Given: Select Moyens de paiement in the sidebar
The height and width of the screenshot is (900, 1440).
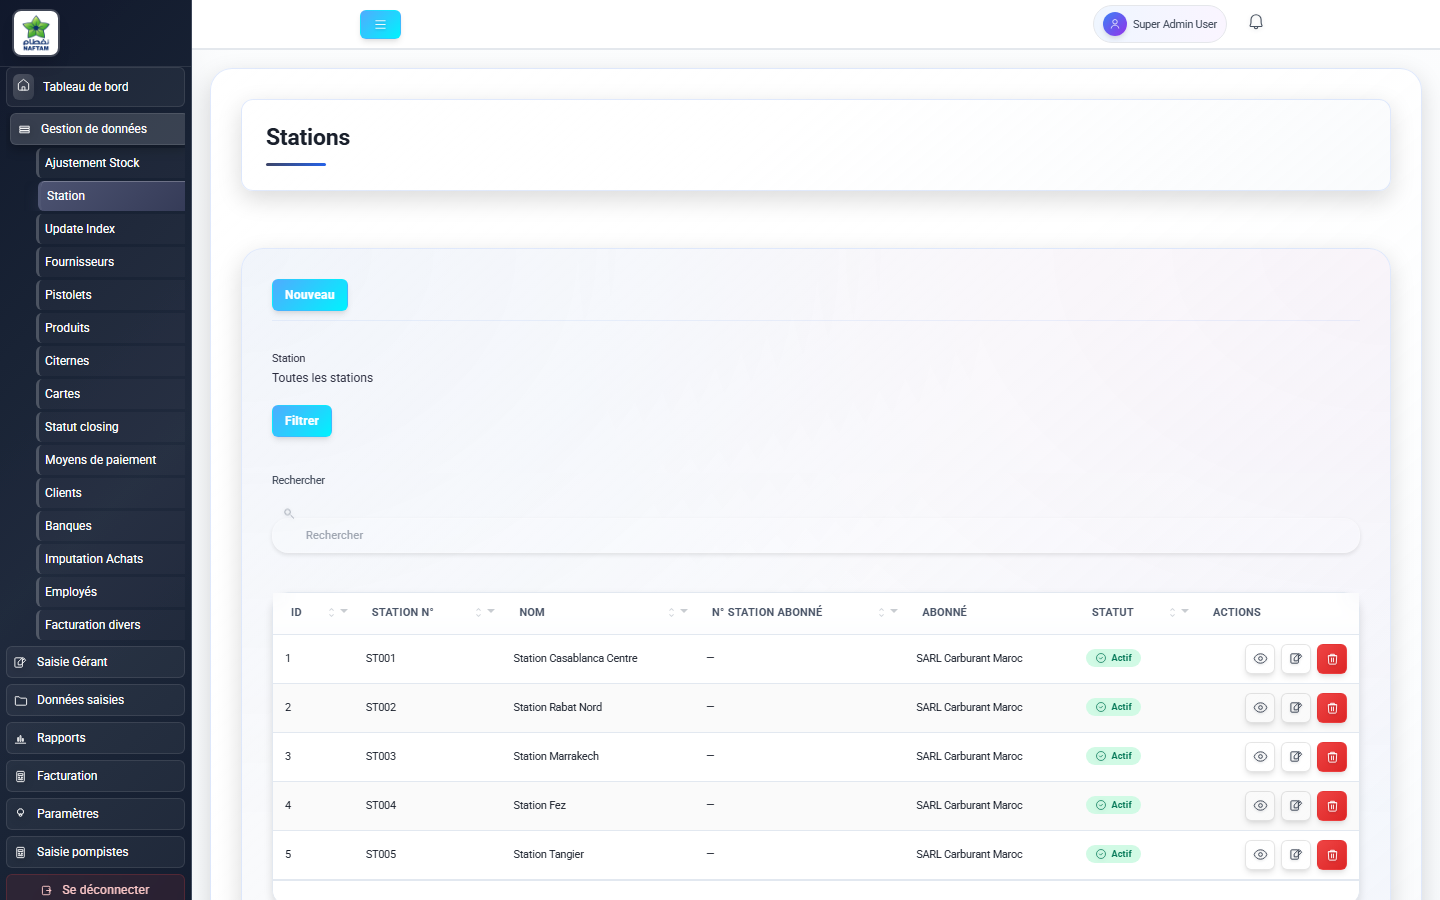Looking at the screenshot, I should pos(110,460).
